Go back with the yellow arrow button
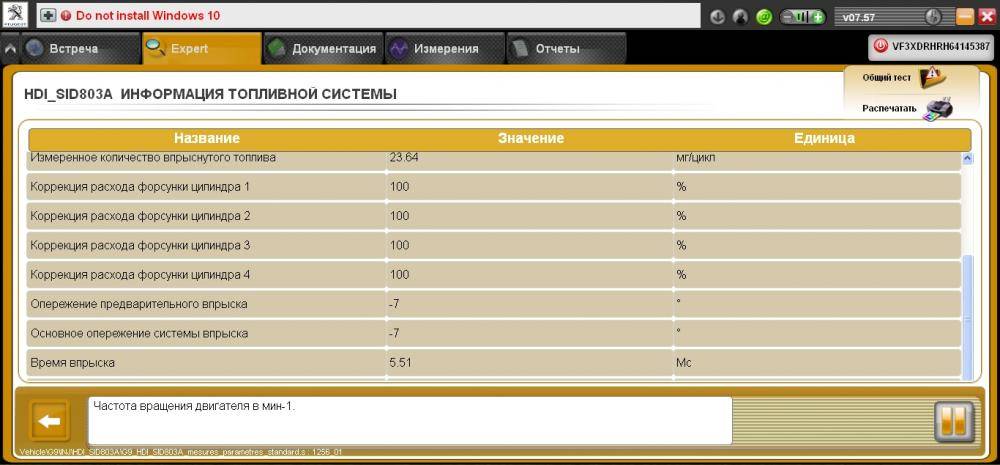This screenshot has width=1000, height=465. (49, 421)
